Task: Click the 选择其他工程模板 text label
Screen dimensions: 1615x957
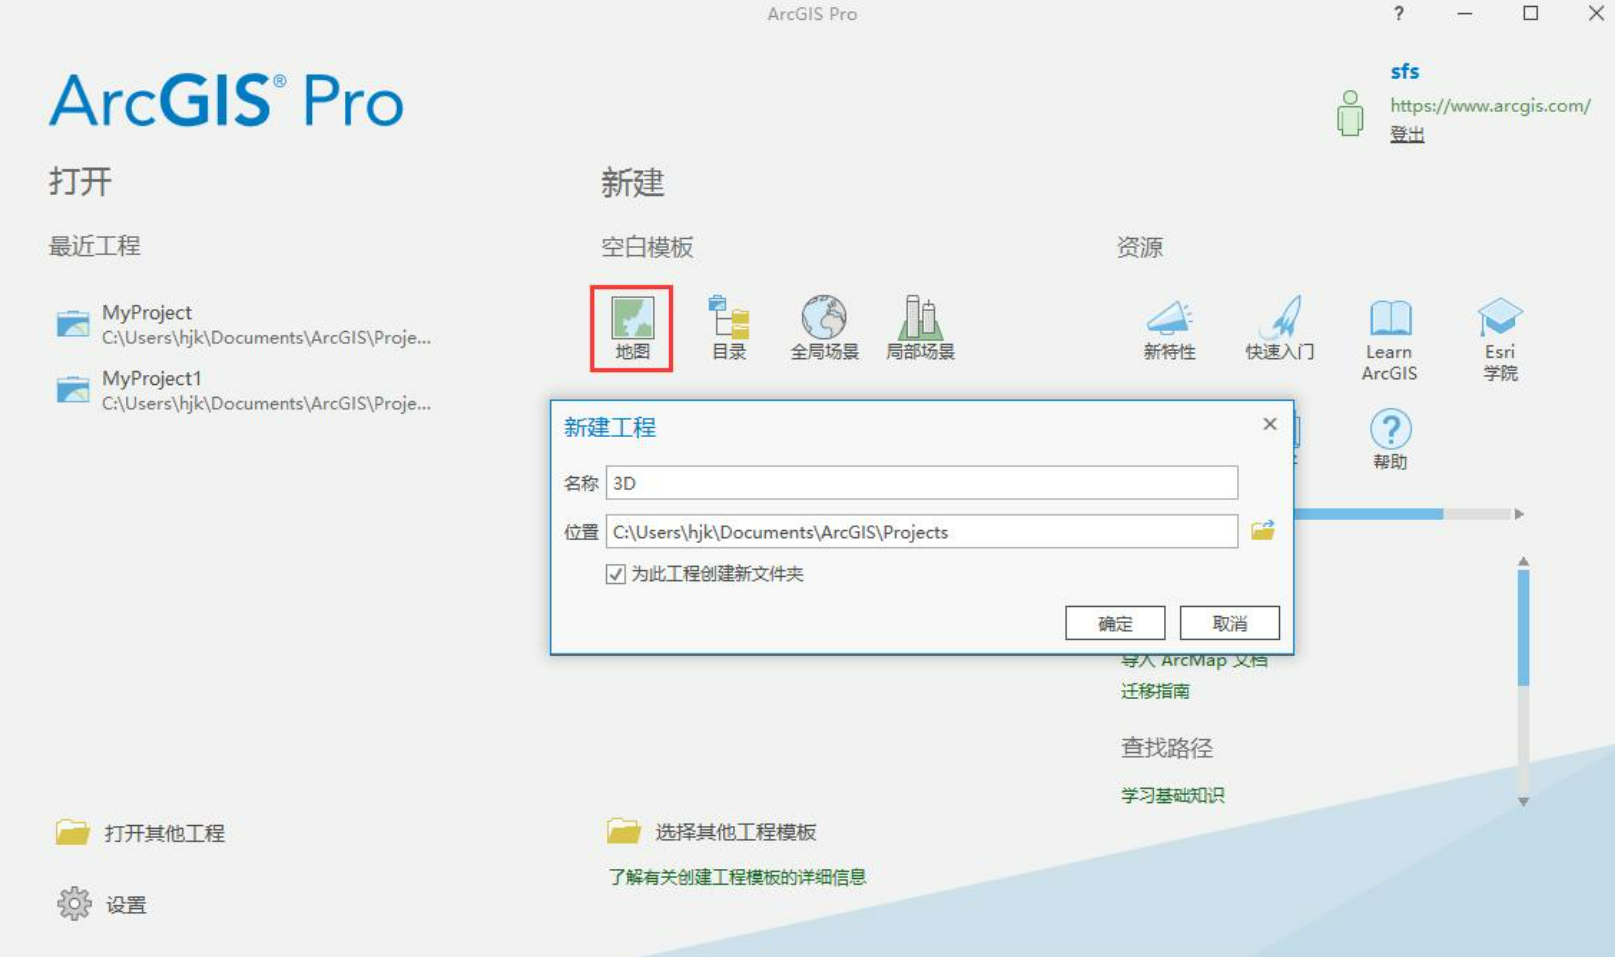Action: [x=736, y=832]
